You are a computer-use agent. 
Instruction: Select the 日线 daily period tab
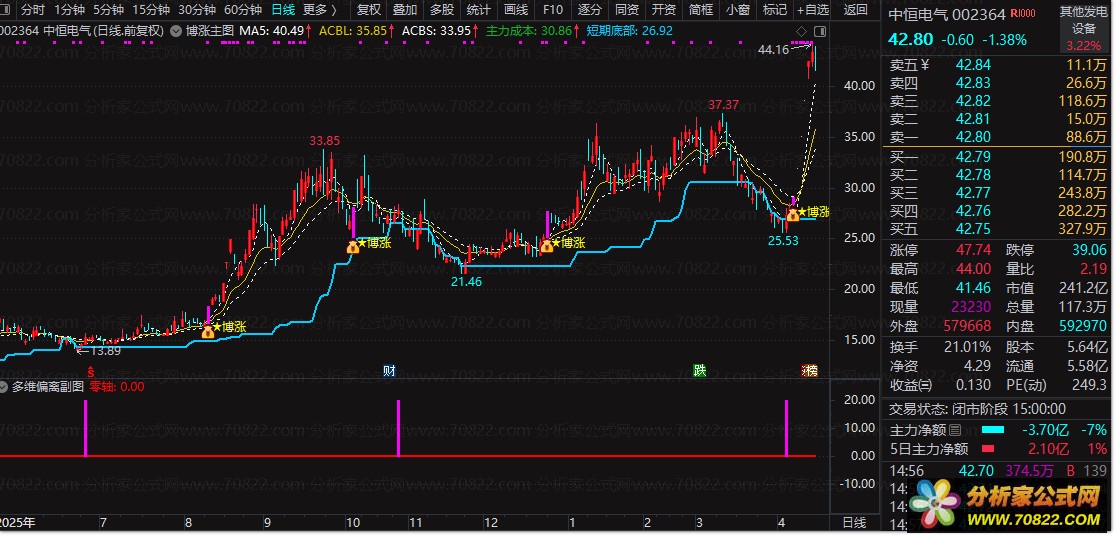[x=283, y=10]
